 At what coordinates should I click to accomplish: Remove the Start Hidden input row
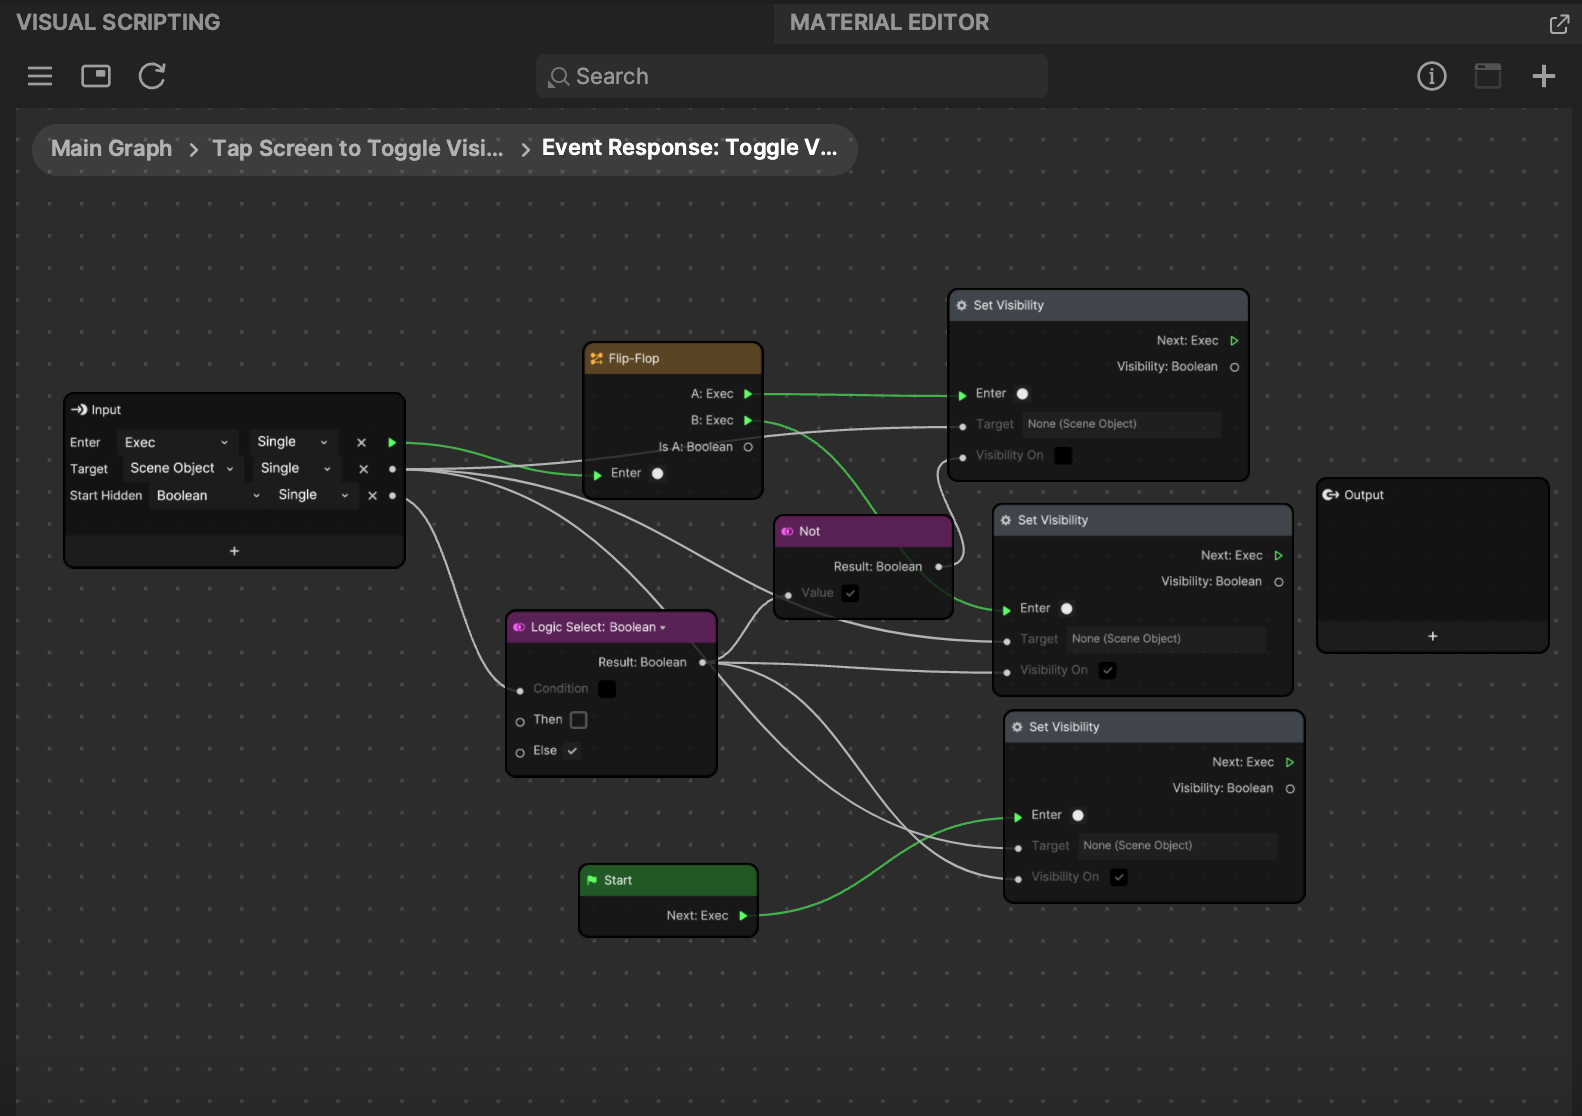tap(372, 495)
